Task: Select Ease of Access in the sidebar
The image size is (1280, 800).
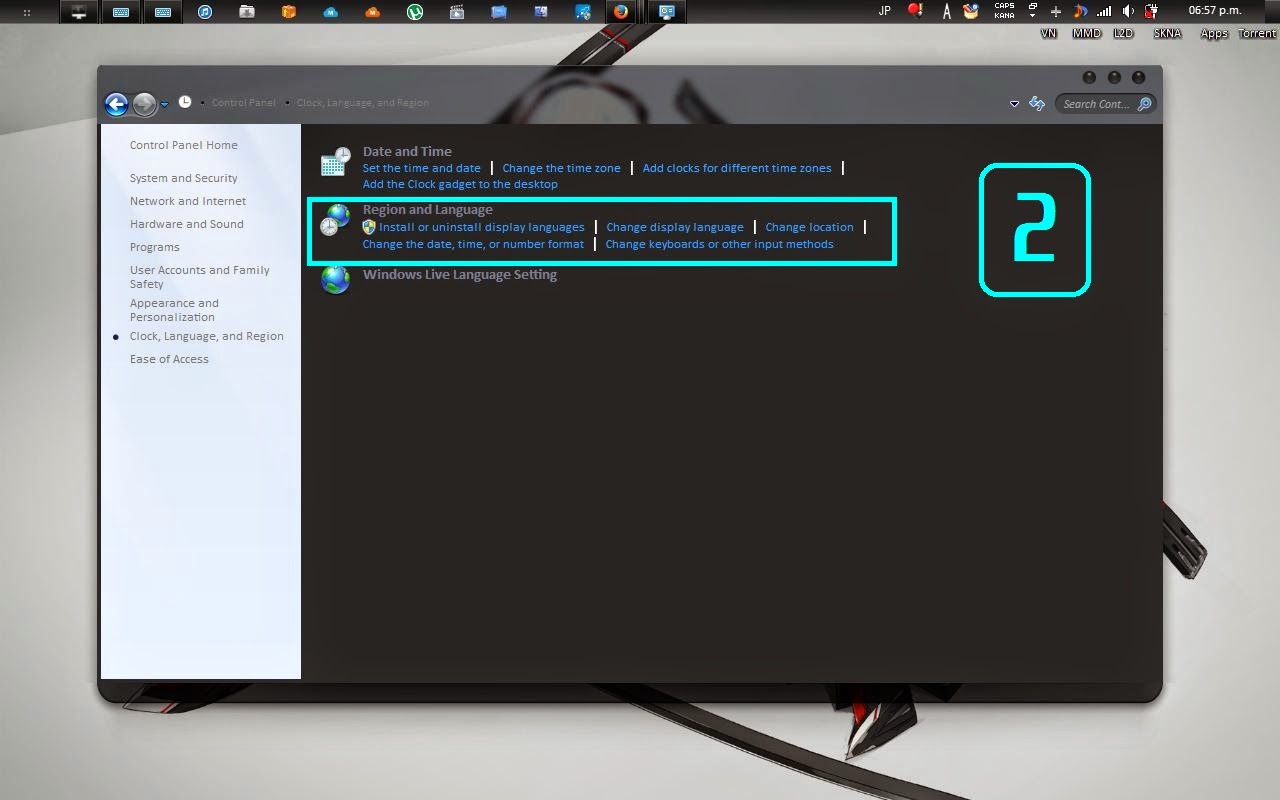Action: pyautogui.click(x=169, y=358)
